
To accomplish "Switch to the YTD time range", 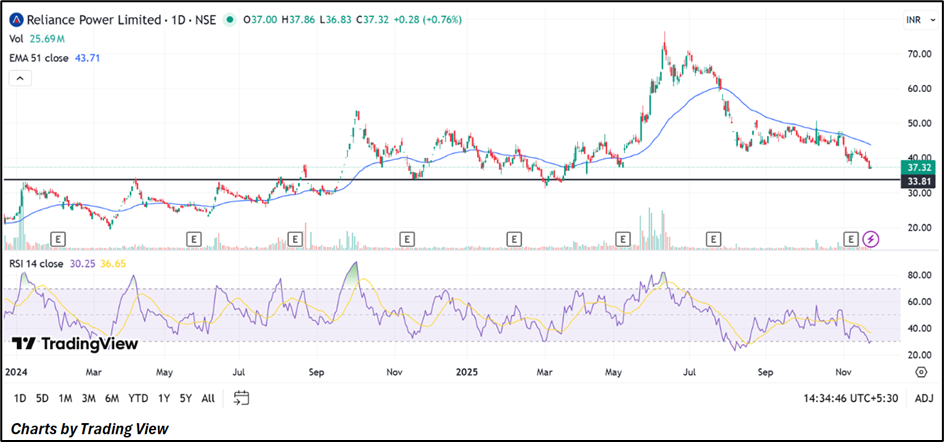I will pos(139,398).
